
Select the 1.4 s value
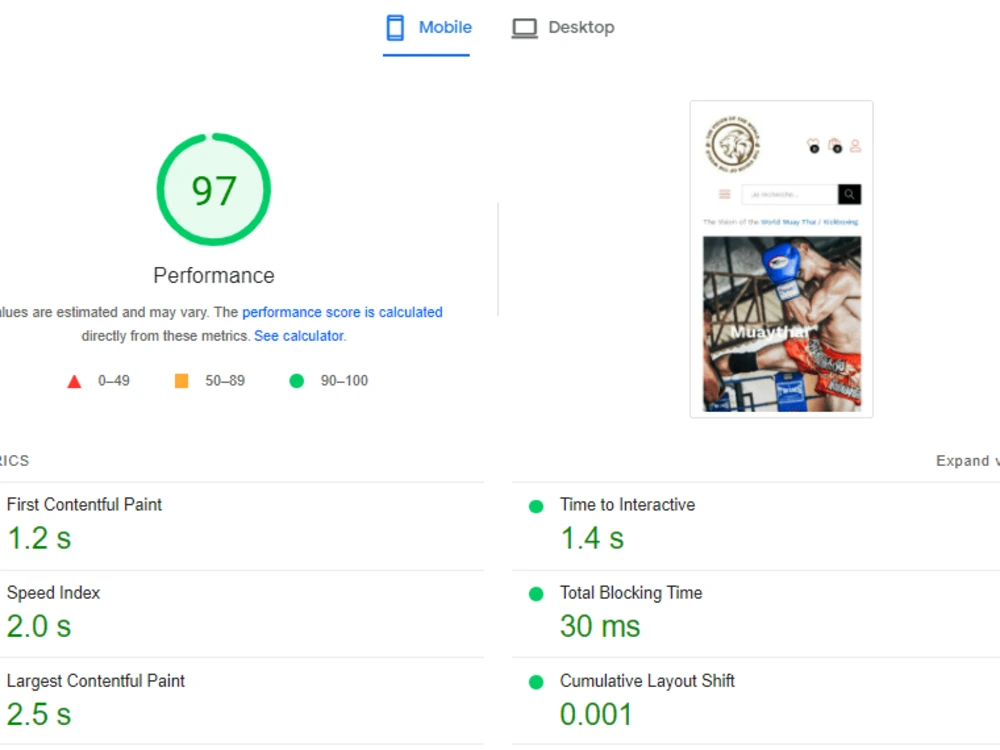coord(592,538)
